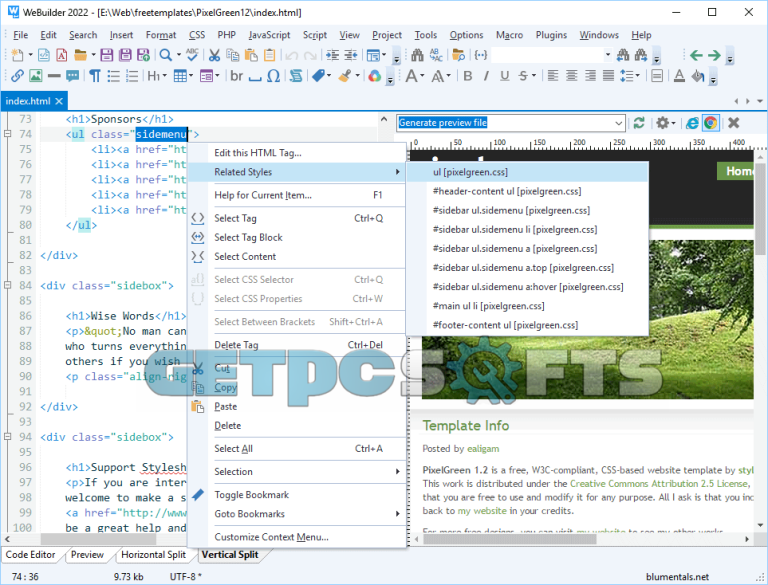Switch preview to Chrome browser
768x585 pixels.
coord(710,122)
